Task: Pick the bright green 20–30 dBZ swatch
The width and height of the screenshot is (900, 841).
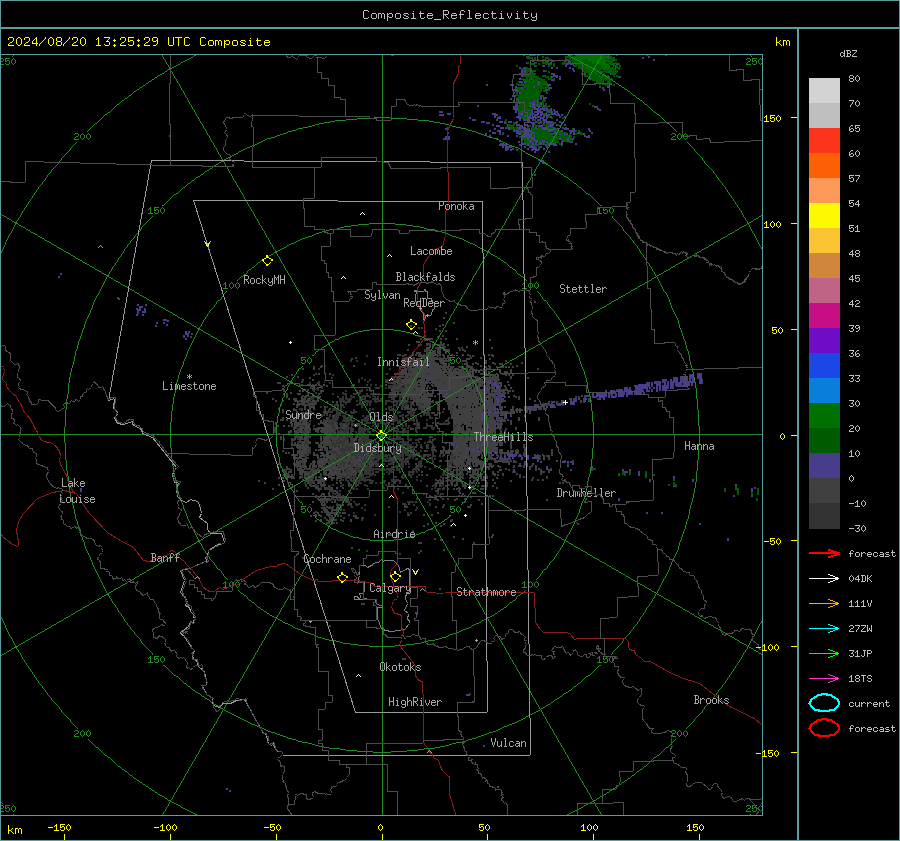Action: (x=824, y=415)
